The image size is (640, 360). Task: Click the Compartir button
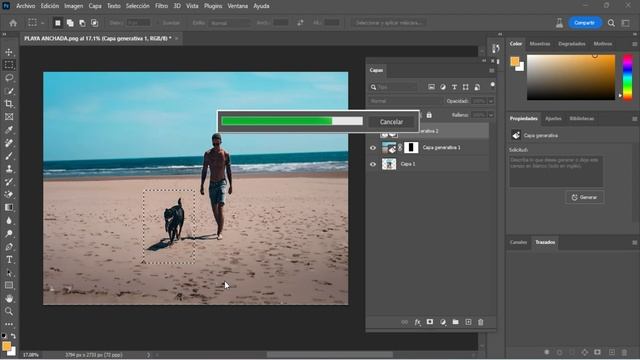tap(584, 23)
